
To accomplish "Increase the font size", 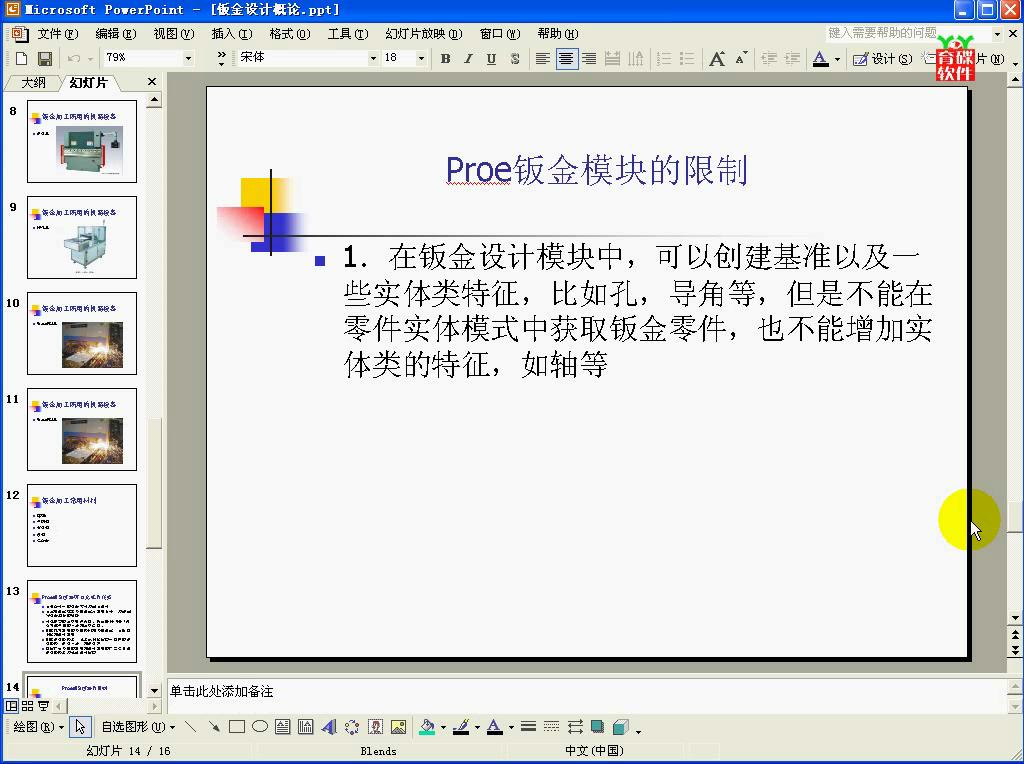I will pyautogui.click(x=717, y=59).
